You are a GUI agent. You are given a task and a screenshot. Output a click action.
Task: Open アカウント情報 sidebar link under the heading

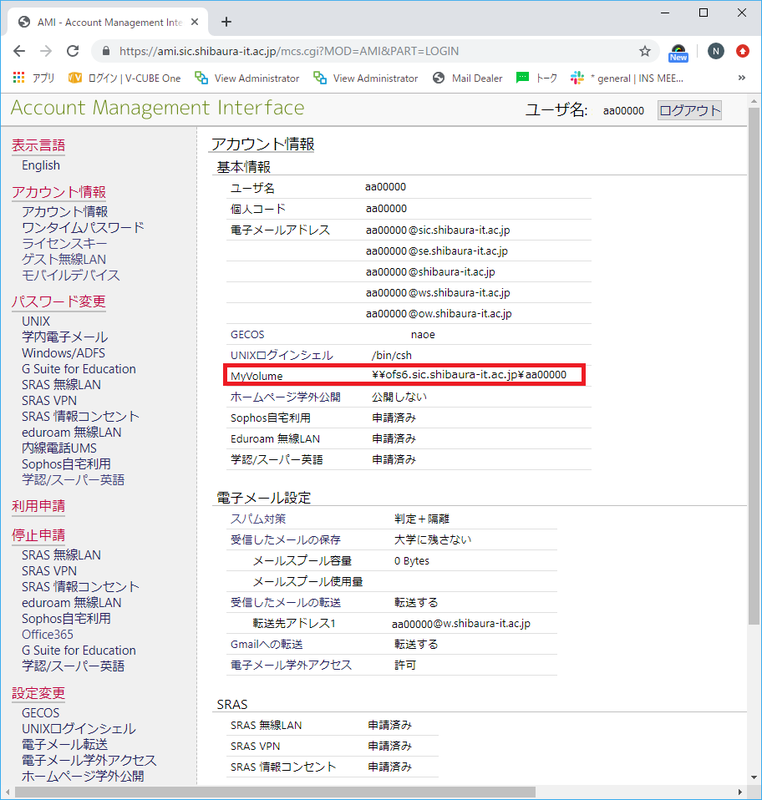(65, 211)
